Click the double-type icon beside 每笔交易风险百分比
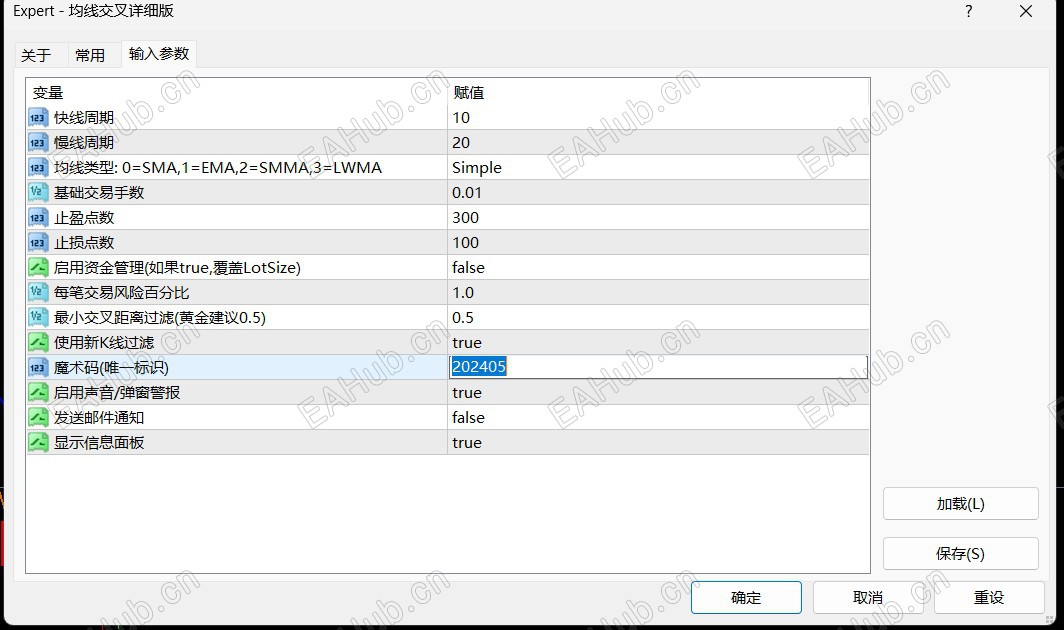Image resolution: width=1064 pixels, height=630 pixels. [x=38, y=293]
